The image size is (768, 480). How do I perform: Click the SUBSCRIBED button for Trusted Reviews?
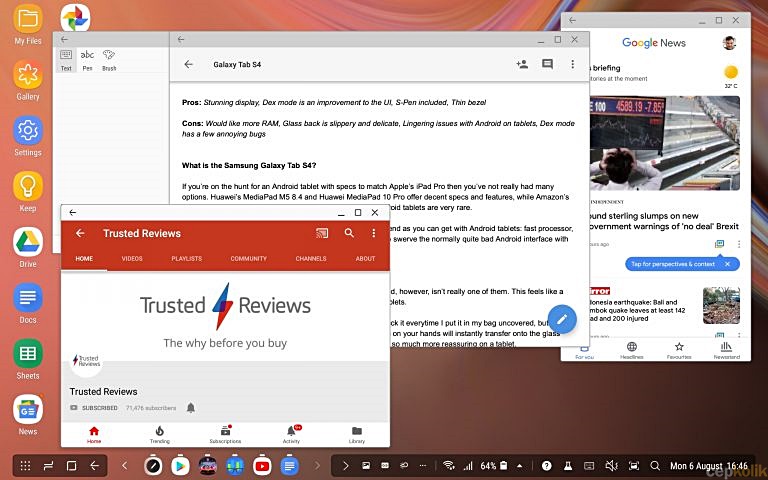[x=94, y=408]
